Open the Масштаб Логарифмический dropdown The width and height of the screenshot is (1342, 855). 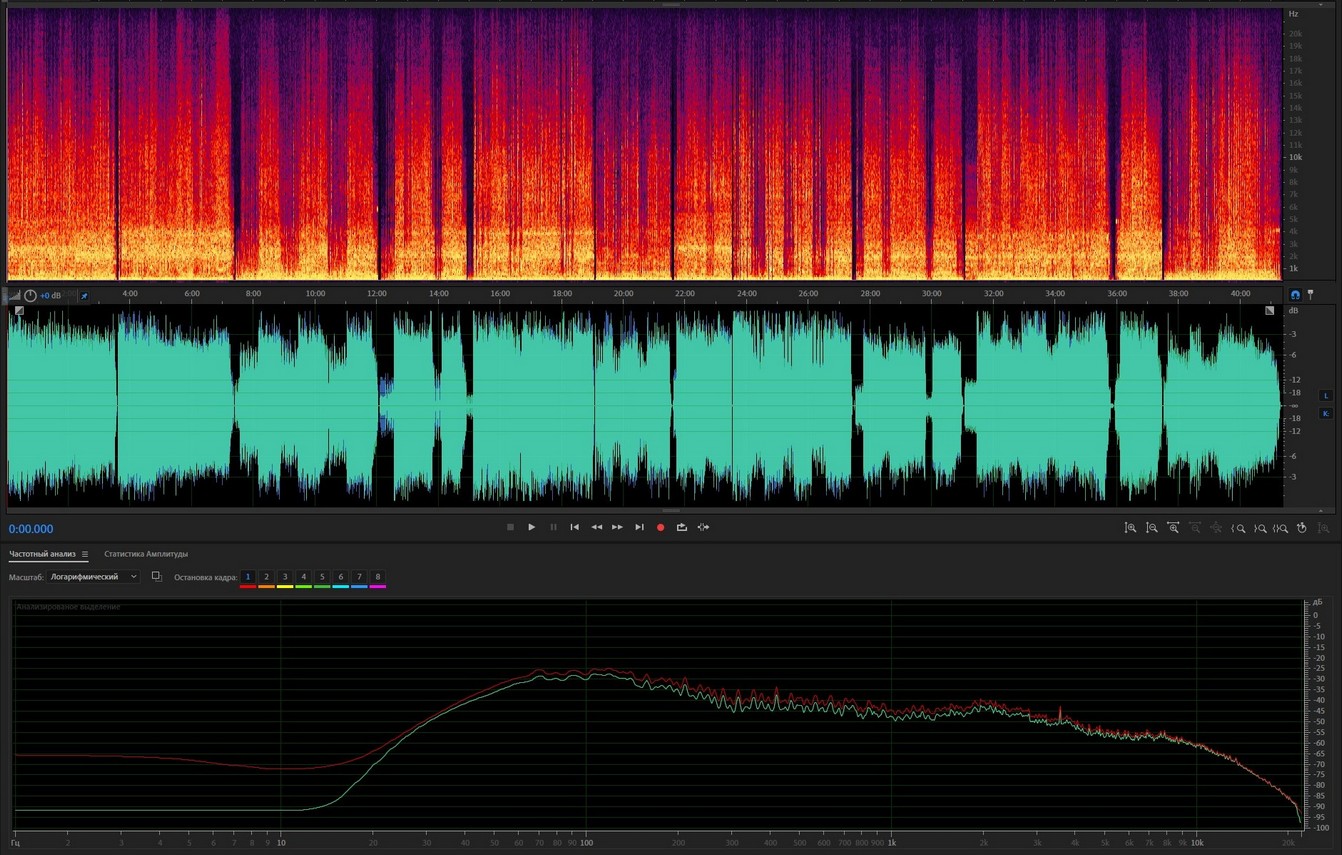94,577
